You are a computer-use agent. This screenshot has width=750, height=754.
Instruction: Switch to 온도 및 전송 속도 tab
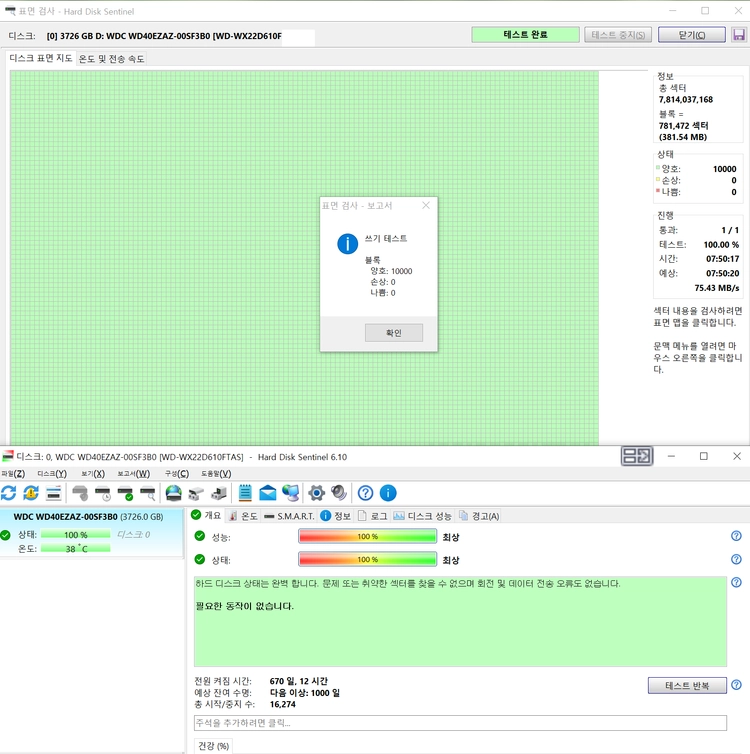[x=111, y=59]
